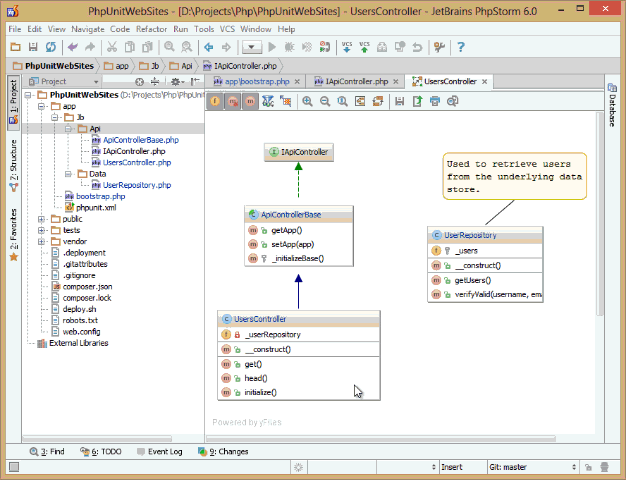Viewport: 626px width, 480px height.
Task: Open the Project view dropdown
Action: click(x=63, y=81)
